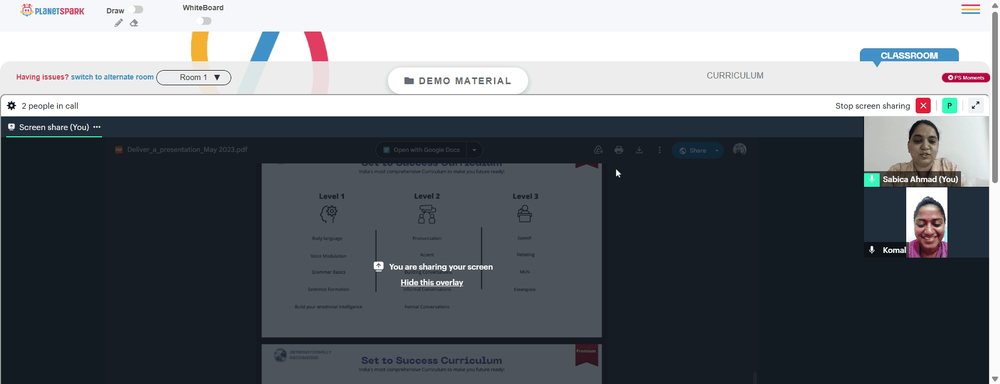Click the red stop screen sharing X
1000x384 pixels.
[923, 106]
